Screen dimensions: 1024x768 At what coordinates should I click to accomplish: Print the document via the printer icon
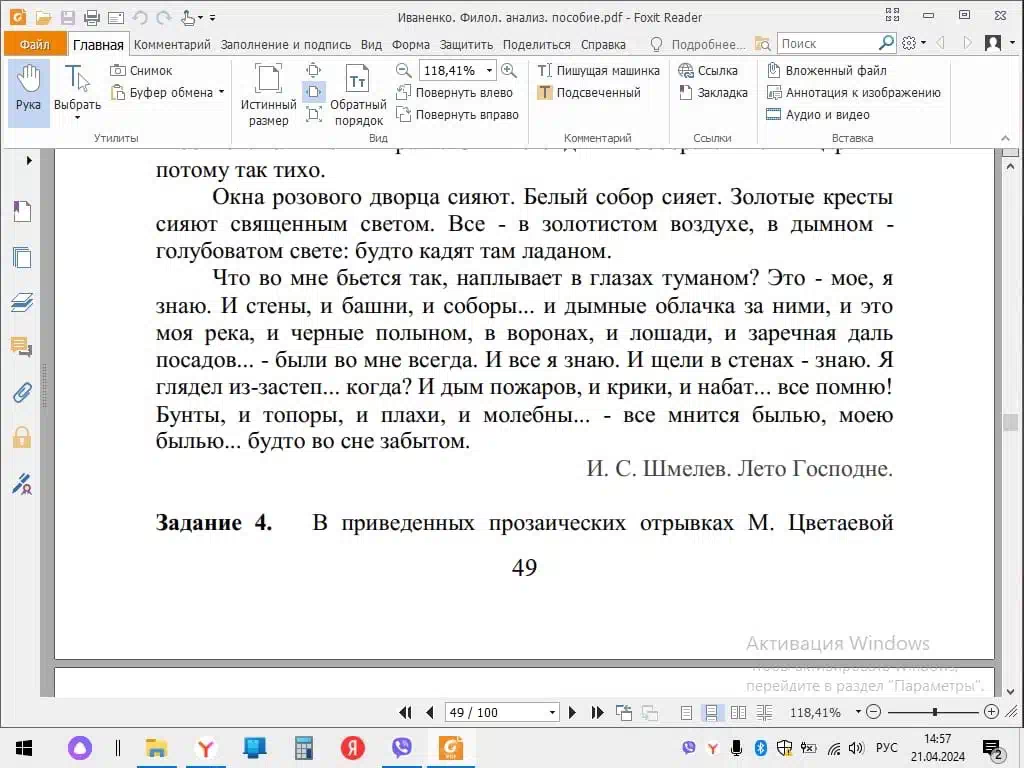[x=91, y=18]
